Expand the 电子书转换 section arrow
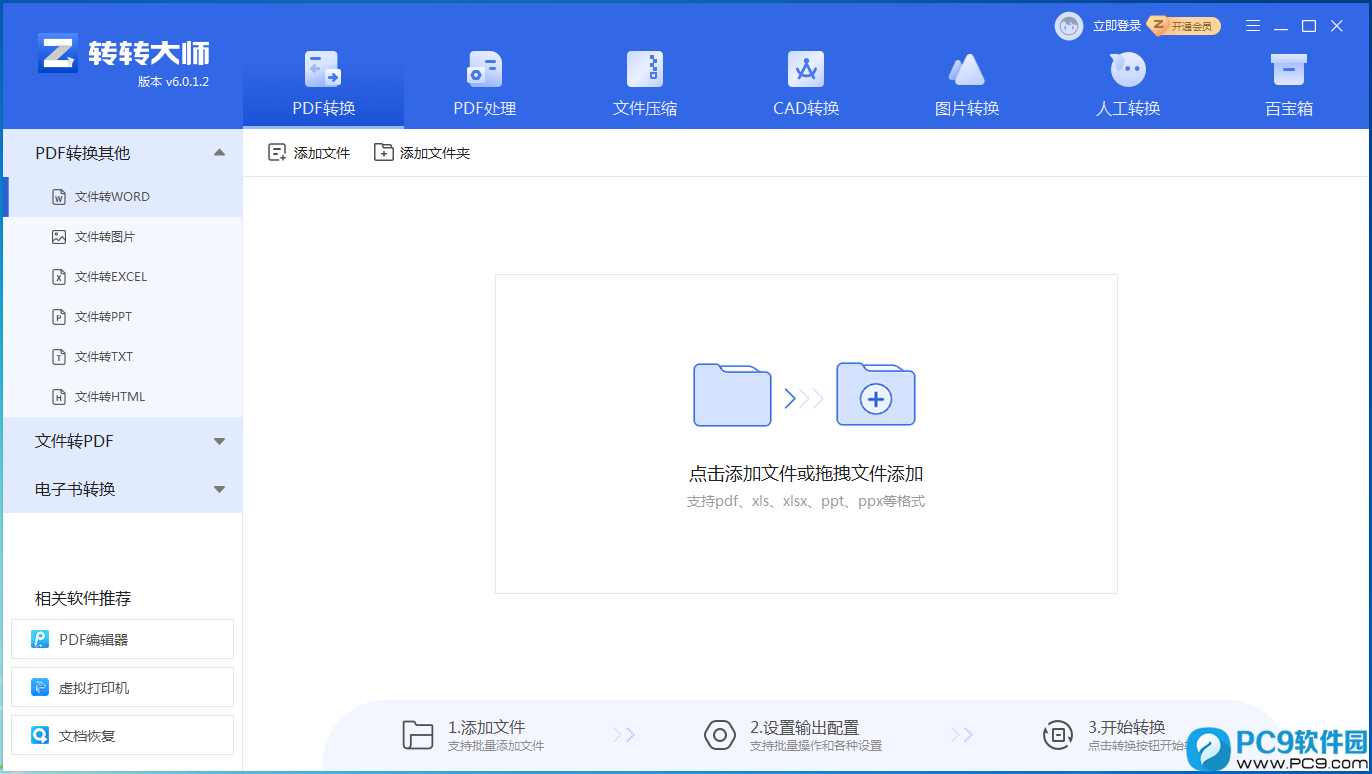This screenshot has width=1372, height=774. [220, 489]
